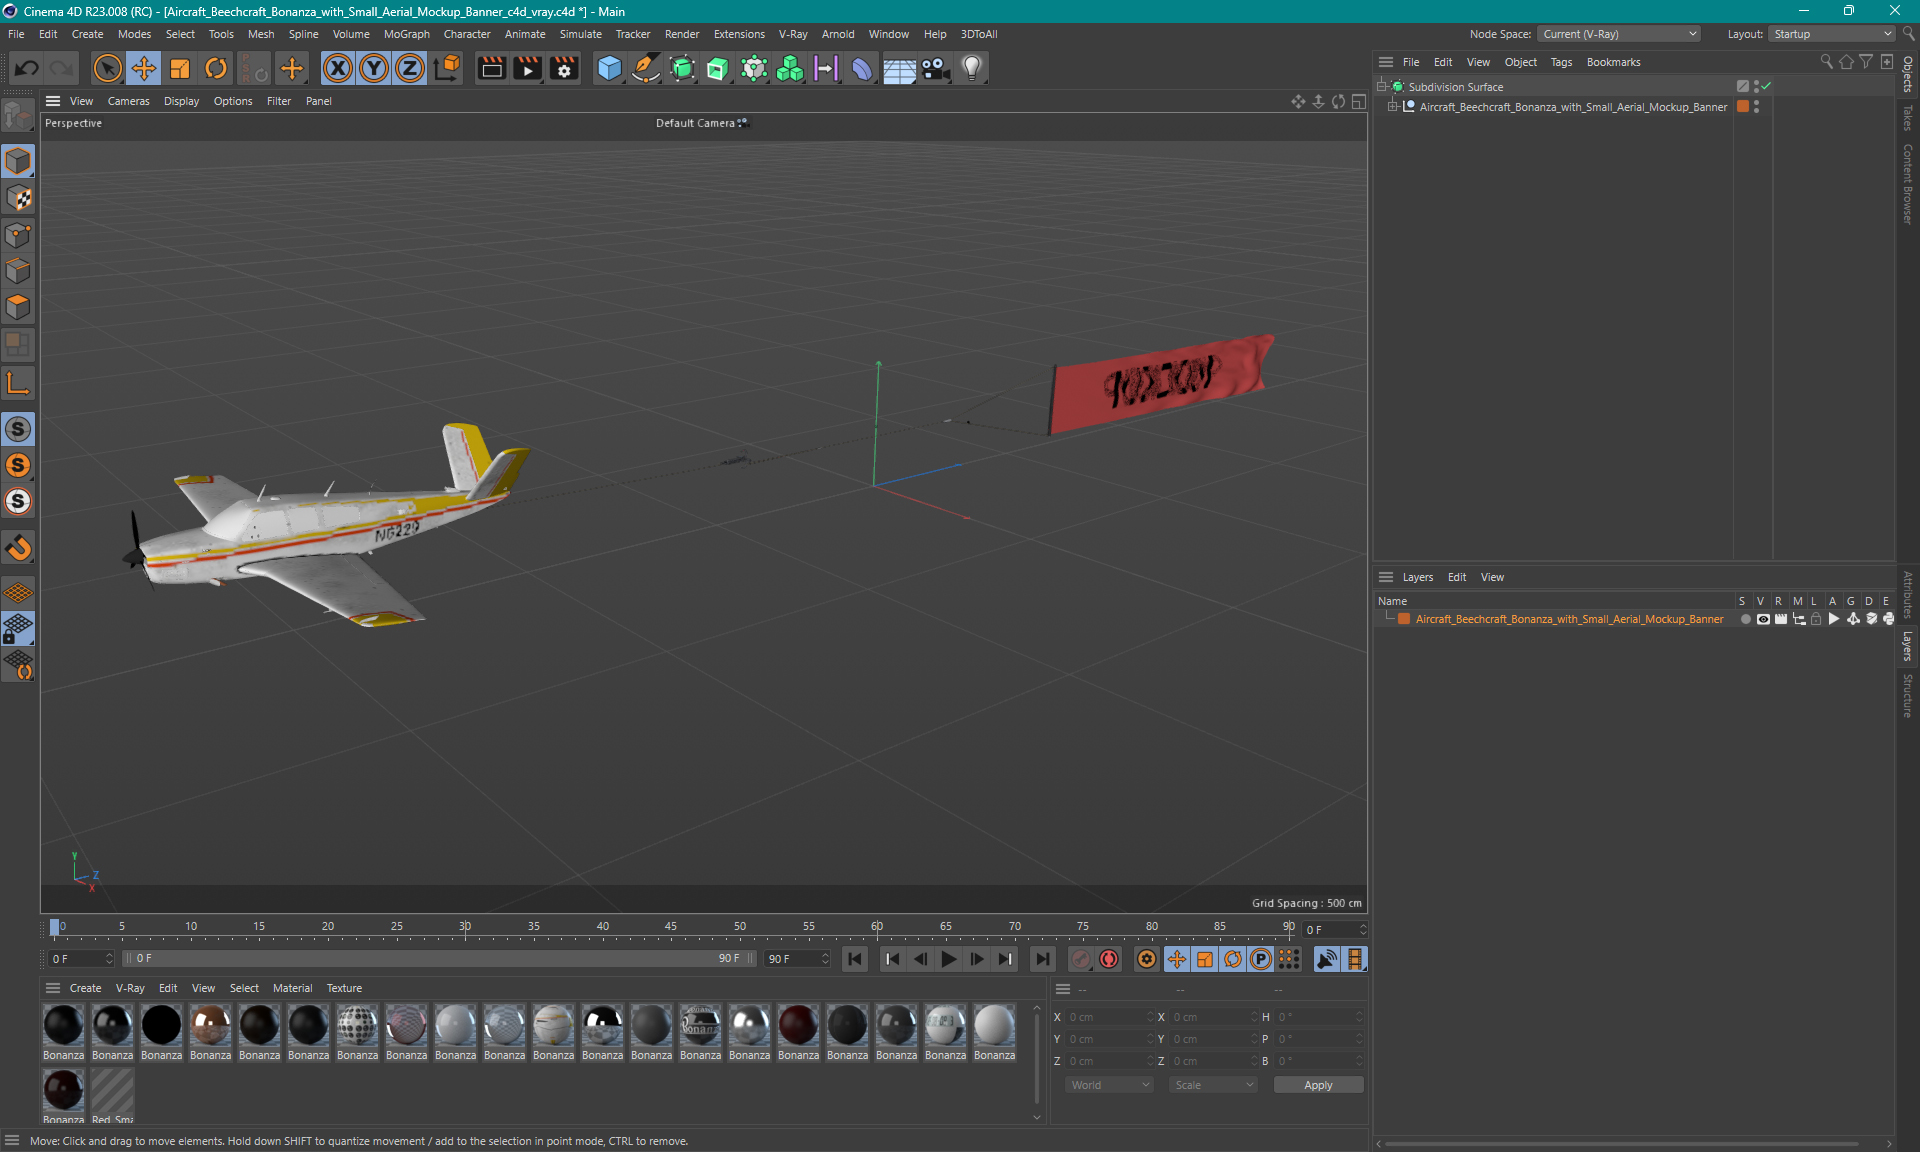The image size is (1920, 1152).
Task: Open the V-Ray menu
Action: [793, 34]
